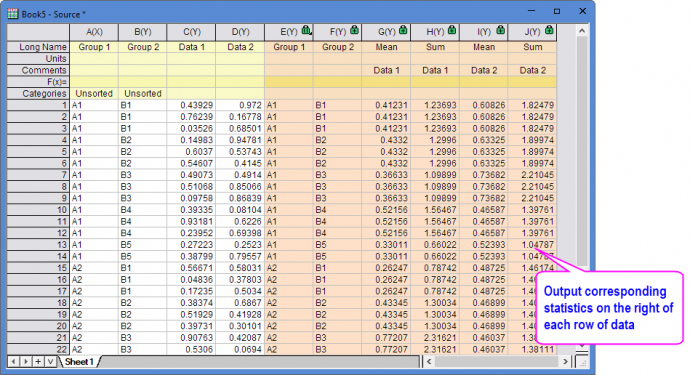
Task: Click cell value 0.90763
Action: tap(191, 338)
